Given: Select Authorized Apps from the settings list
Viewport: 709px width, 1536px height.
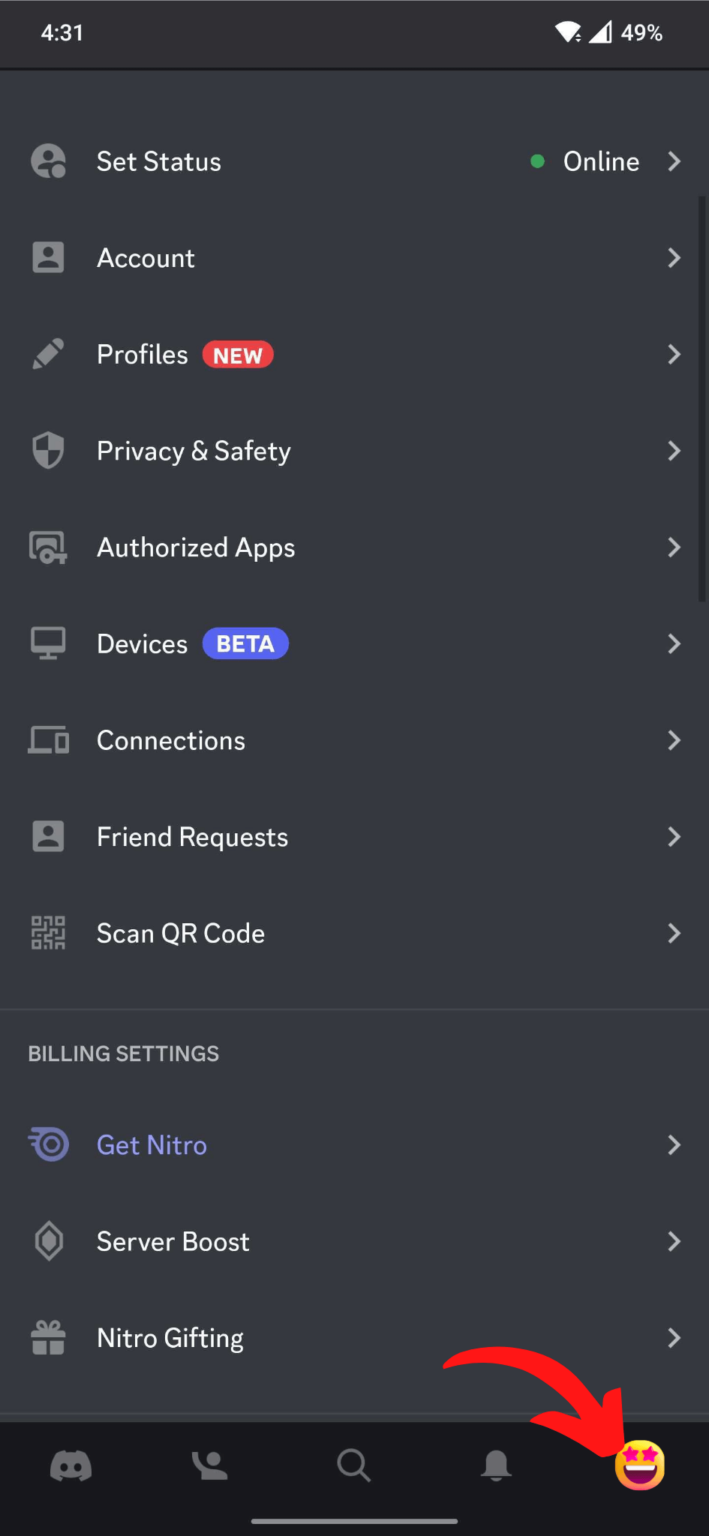Looking at the screenshot, I should point(195,547).
